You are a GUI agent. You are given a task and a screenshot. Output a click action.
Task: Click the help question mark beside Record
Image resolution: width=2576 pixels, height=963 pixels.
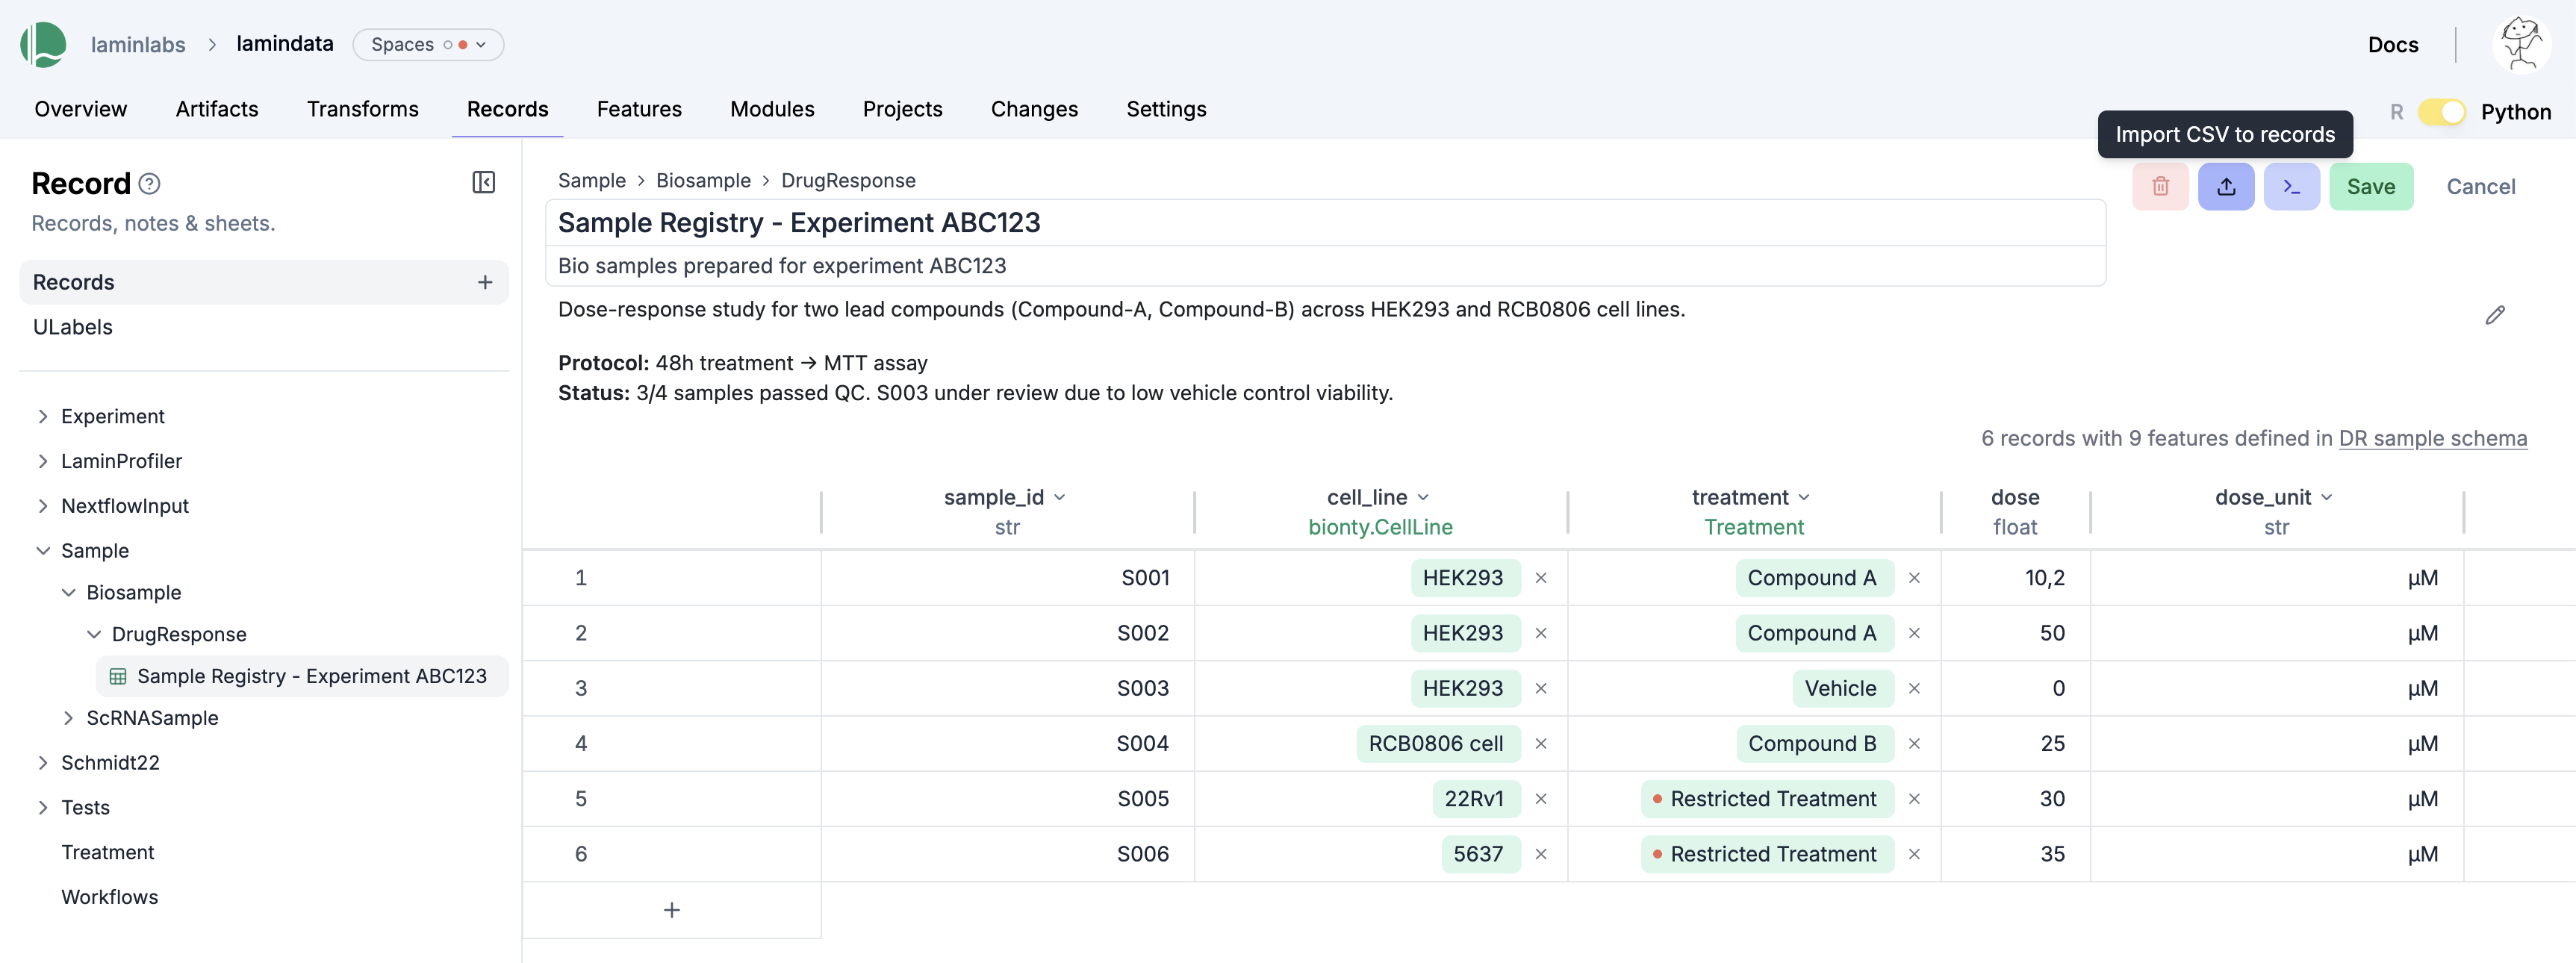click(x=149, y=184)
